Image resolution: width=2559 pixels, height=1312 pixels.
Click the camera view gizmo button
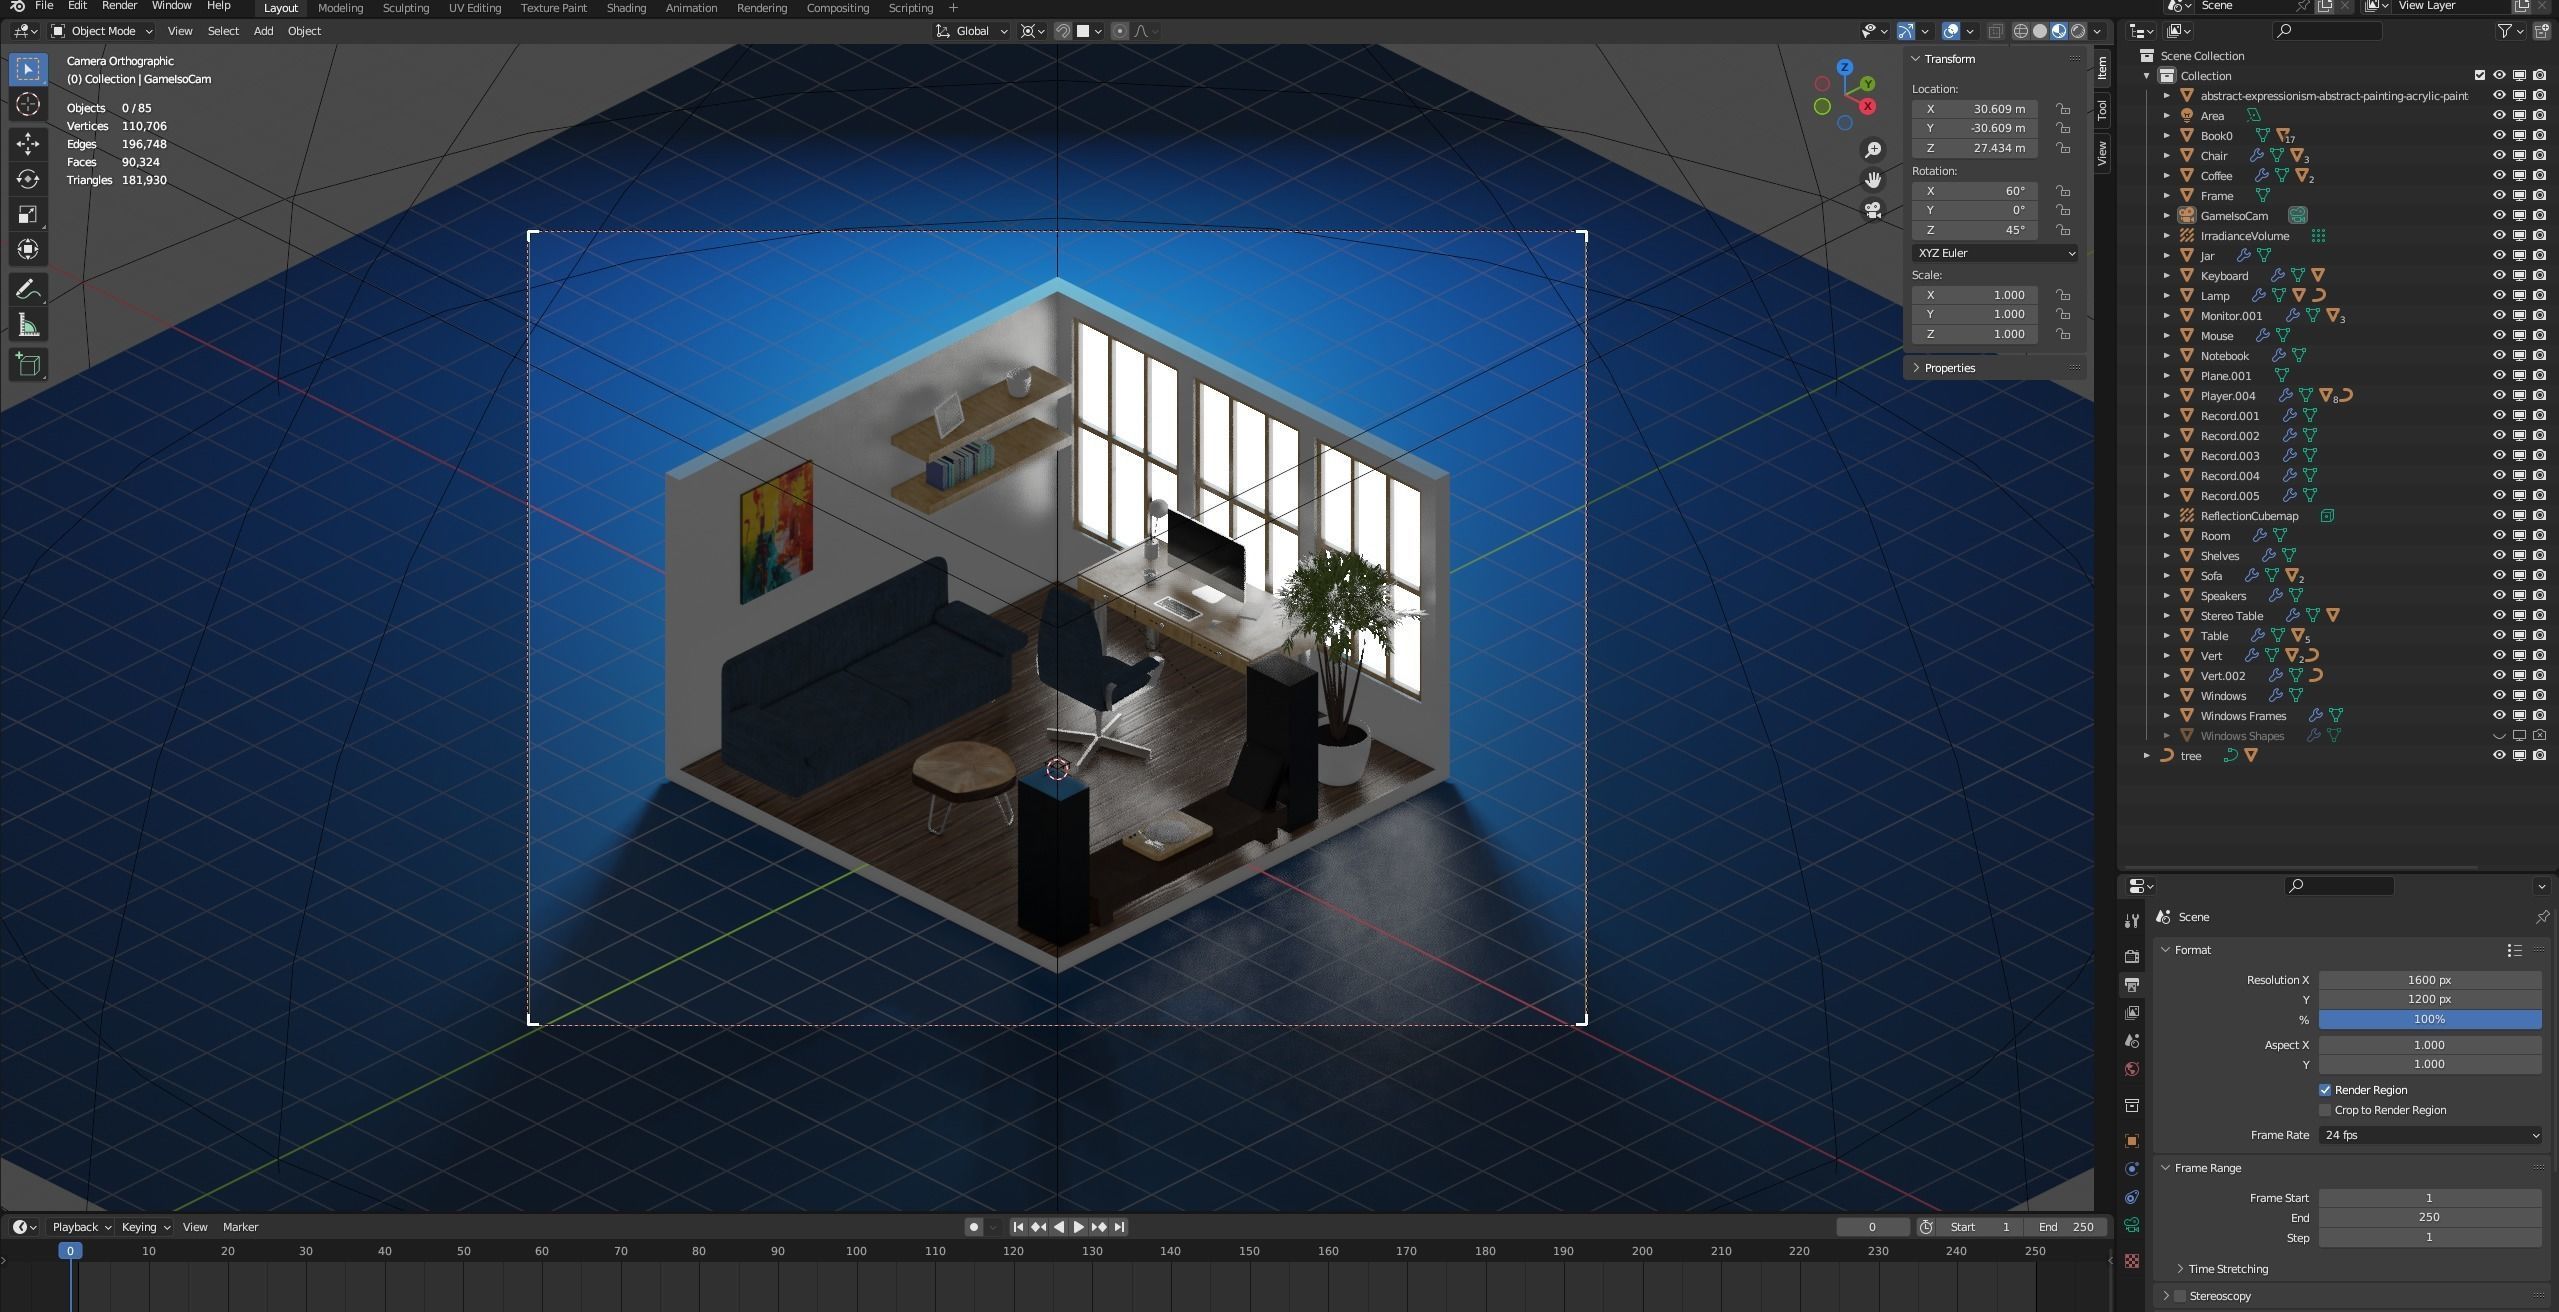1873,210
